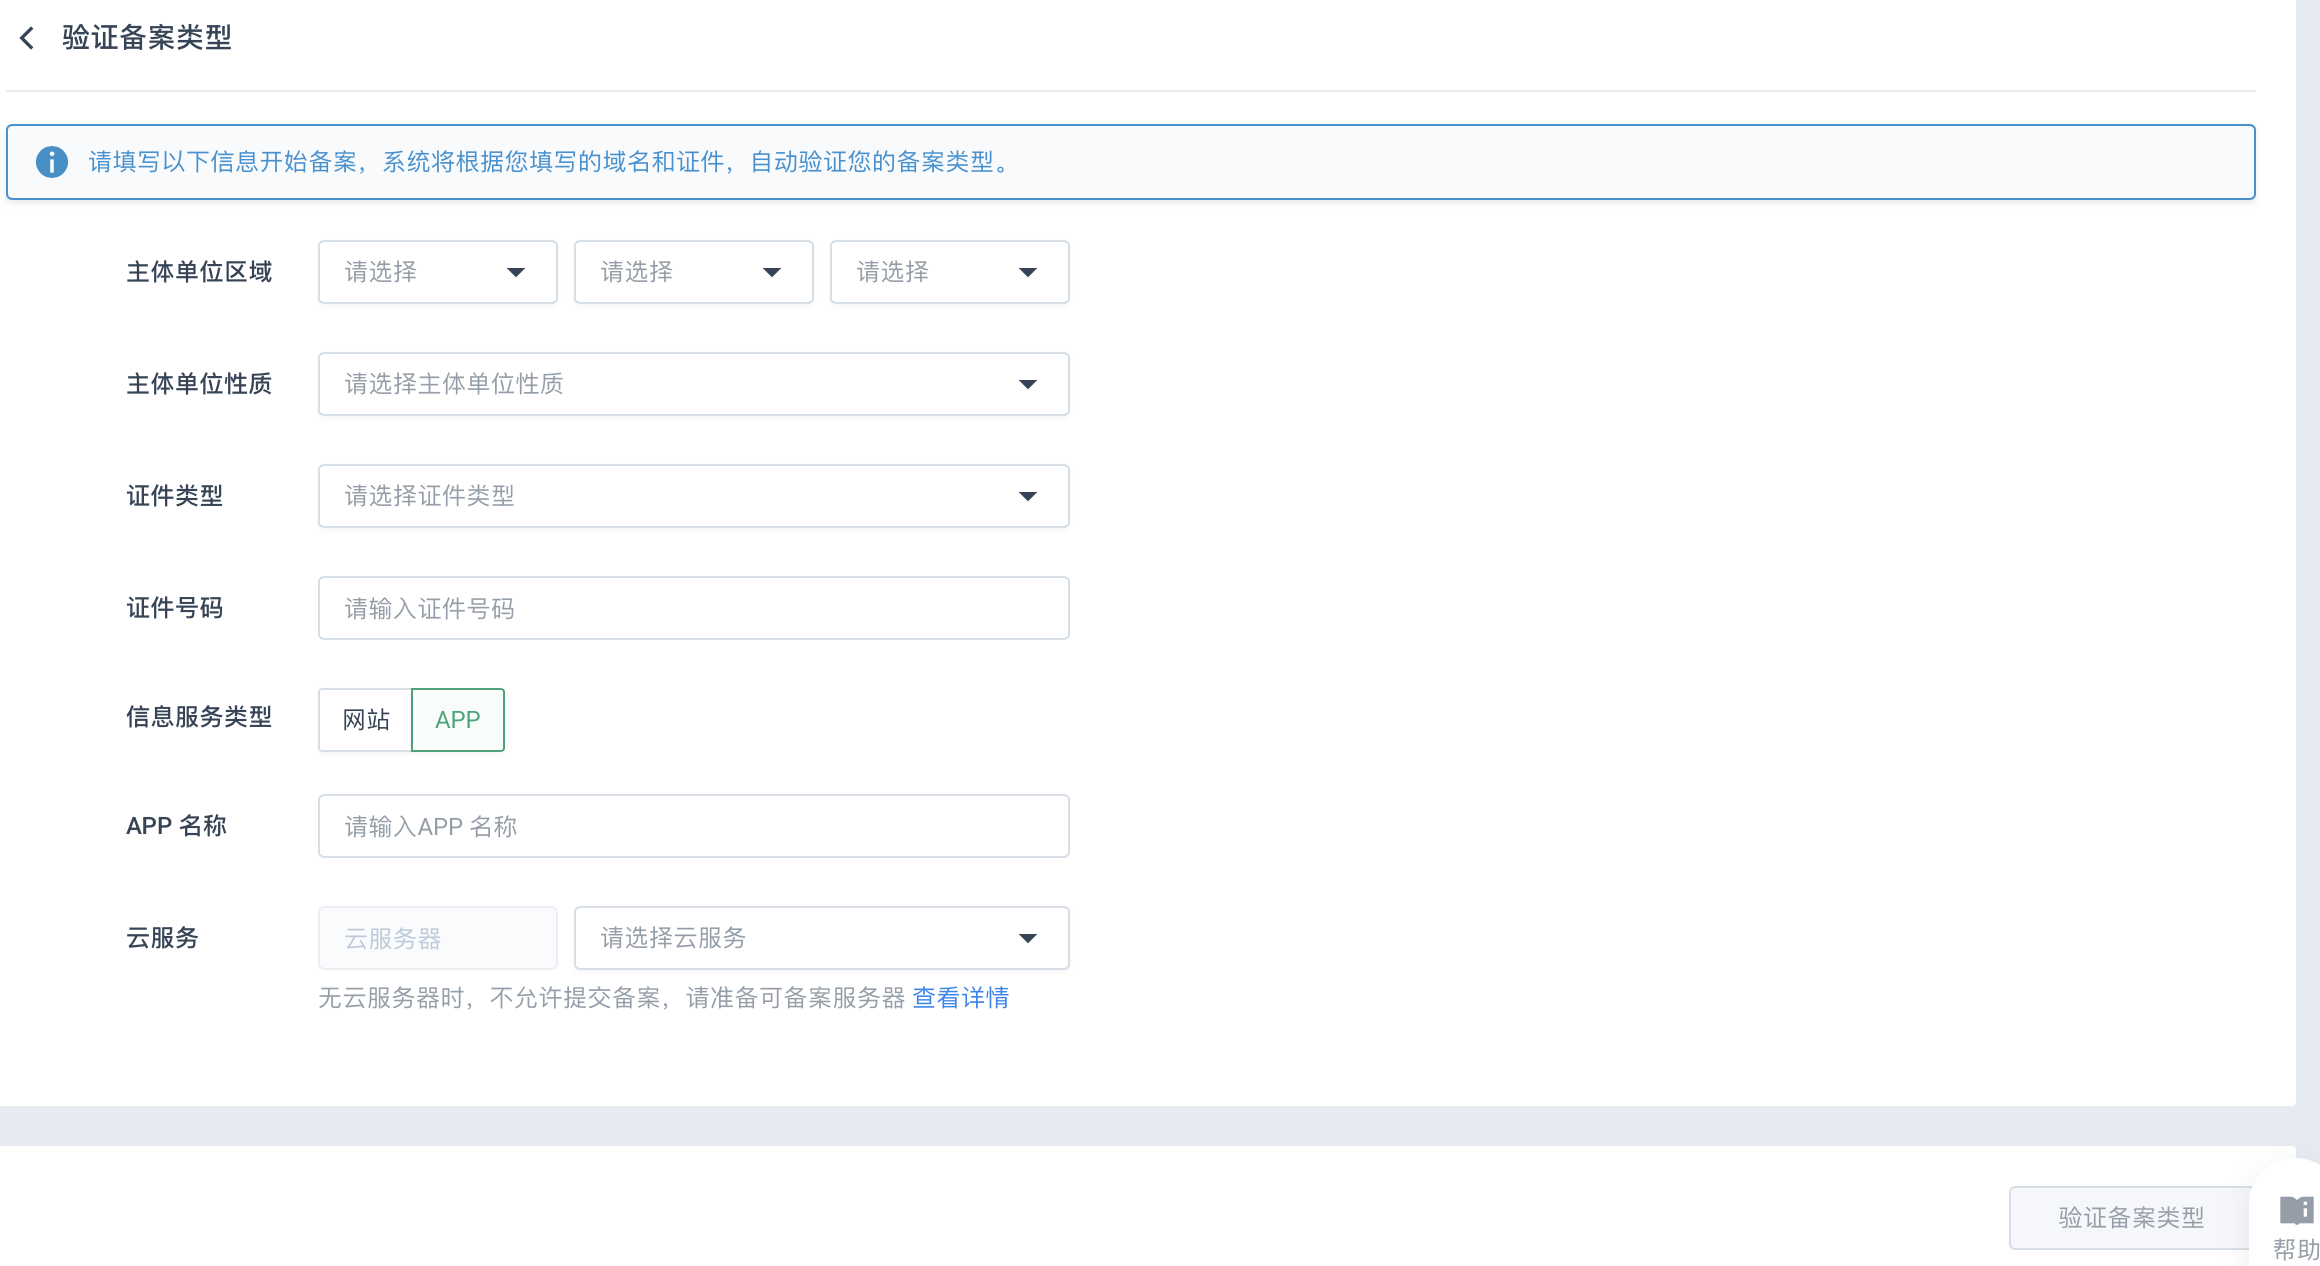Click the blue info icon in the notice banner
The width and height of the screenshot is (2320, 1266).
pyautogui.click(x=52, y=162)
